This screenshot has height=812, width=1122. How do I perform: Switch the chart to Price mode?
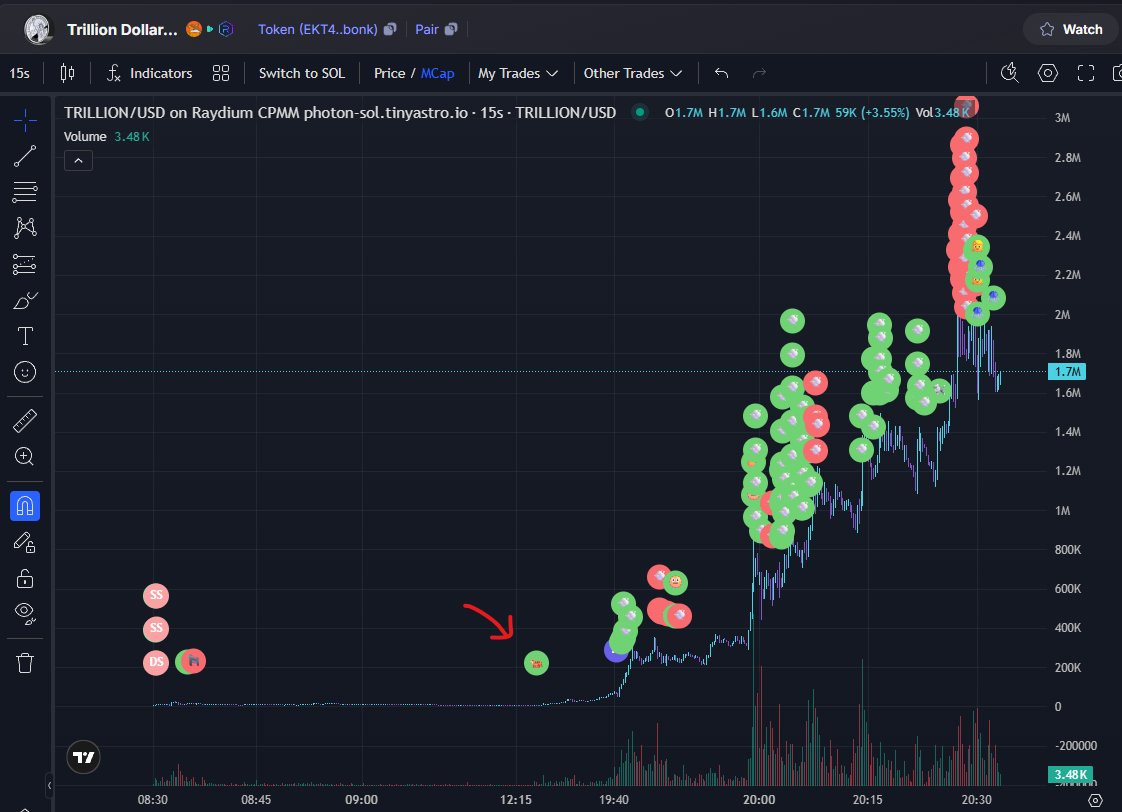[389, 73]
